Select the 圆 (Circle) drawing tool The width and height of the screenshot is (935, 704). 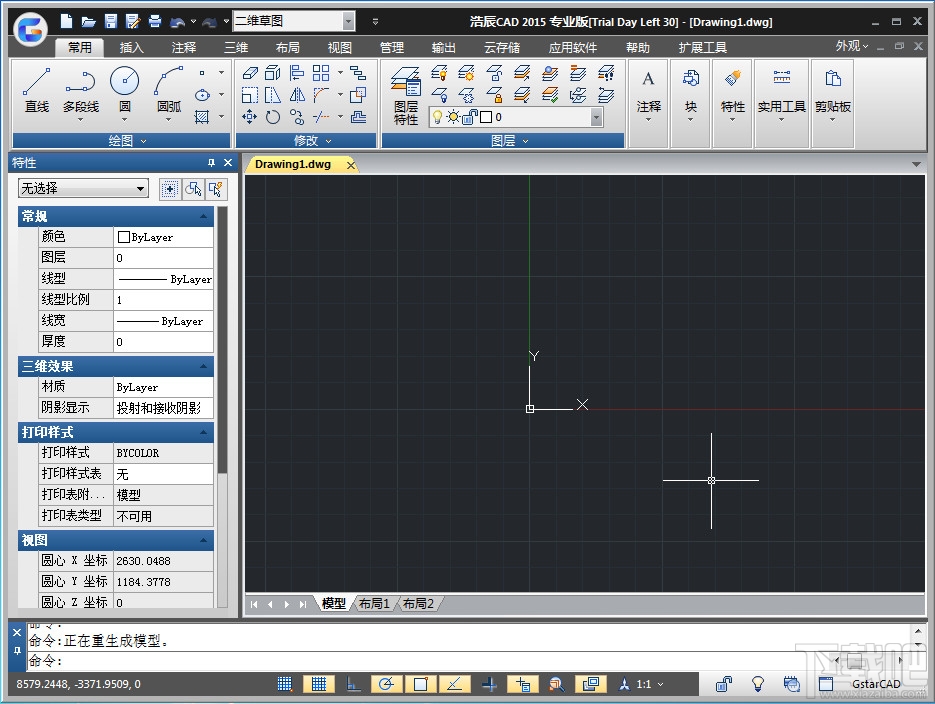coord(124,90)
